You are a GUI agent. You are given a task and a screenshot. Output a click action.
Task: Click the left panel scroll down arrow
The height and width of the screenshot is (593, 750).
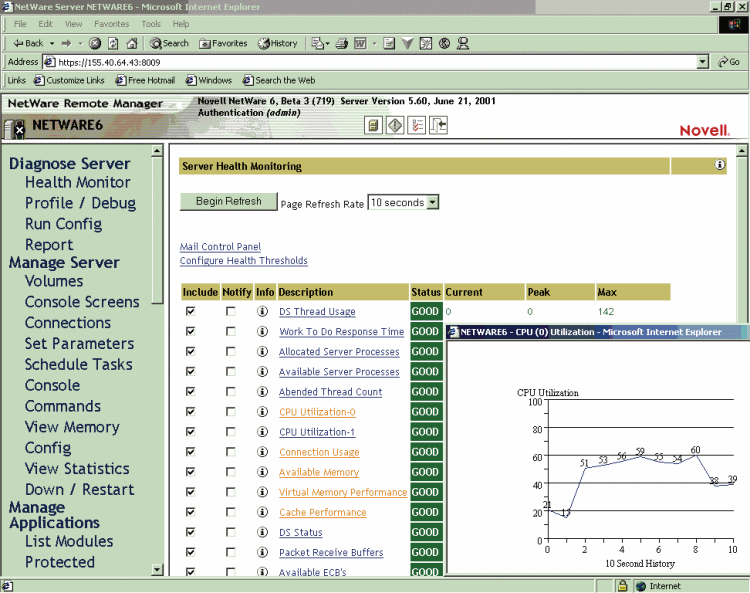[157, 569]
